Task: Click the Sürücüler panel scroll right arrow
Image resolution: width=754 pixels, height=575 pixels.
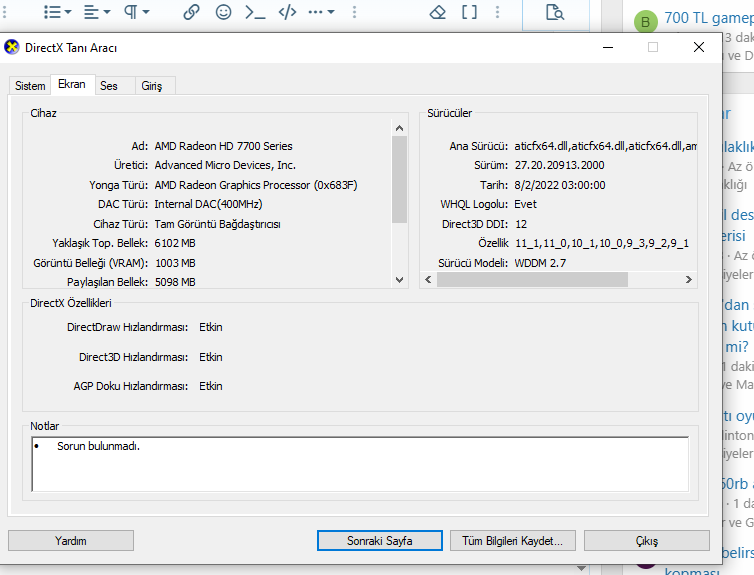Action: [x=689, y=279]
